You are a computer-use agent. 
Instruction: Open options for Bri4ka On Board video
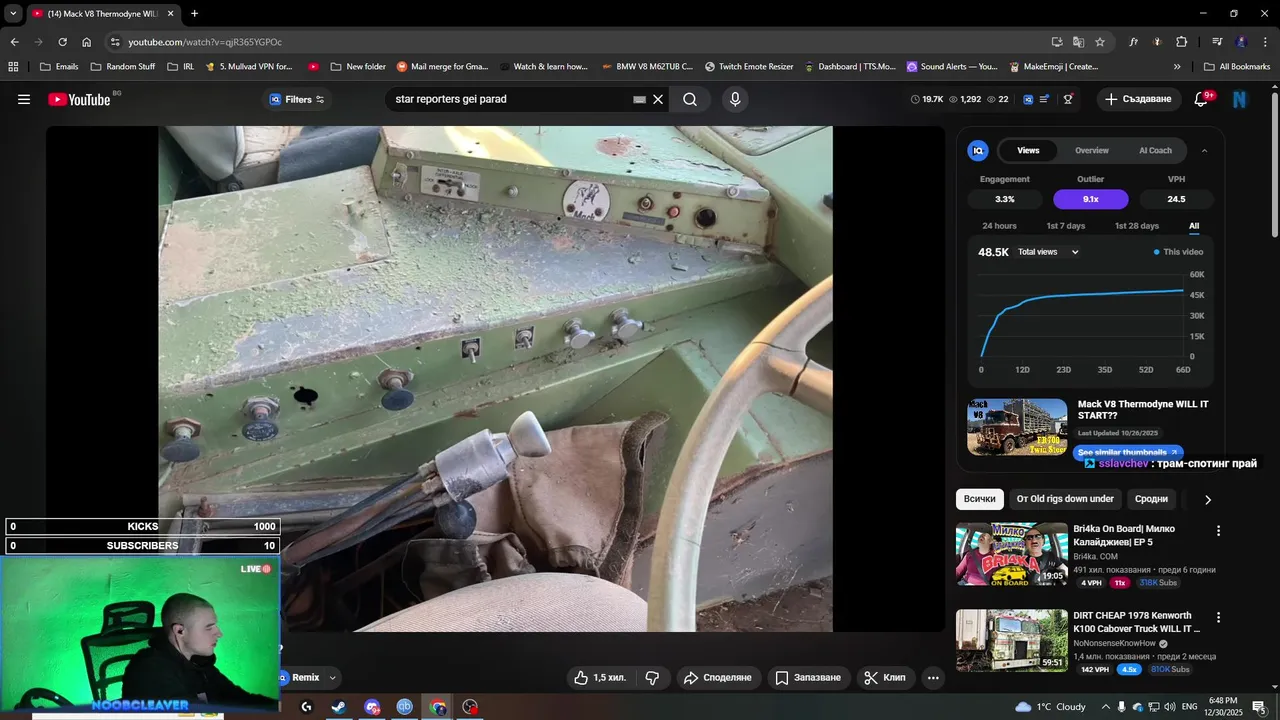pos(1218,531)
